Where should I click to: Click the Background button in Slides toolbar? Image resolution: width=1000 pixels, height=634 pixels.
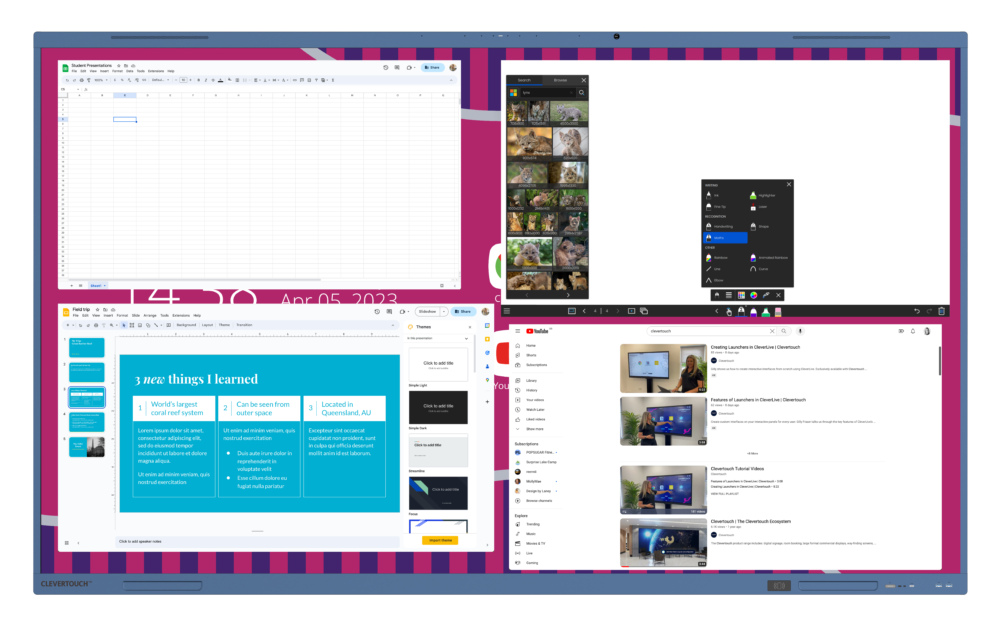186,325
